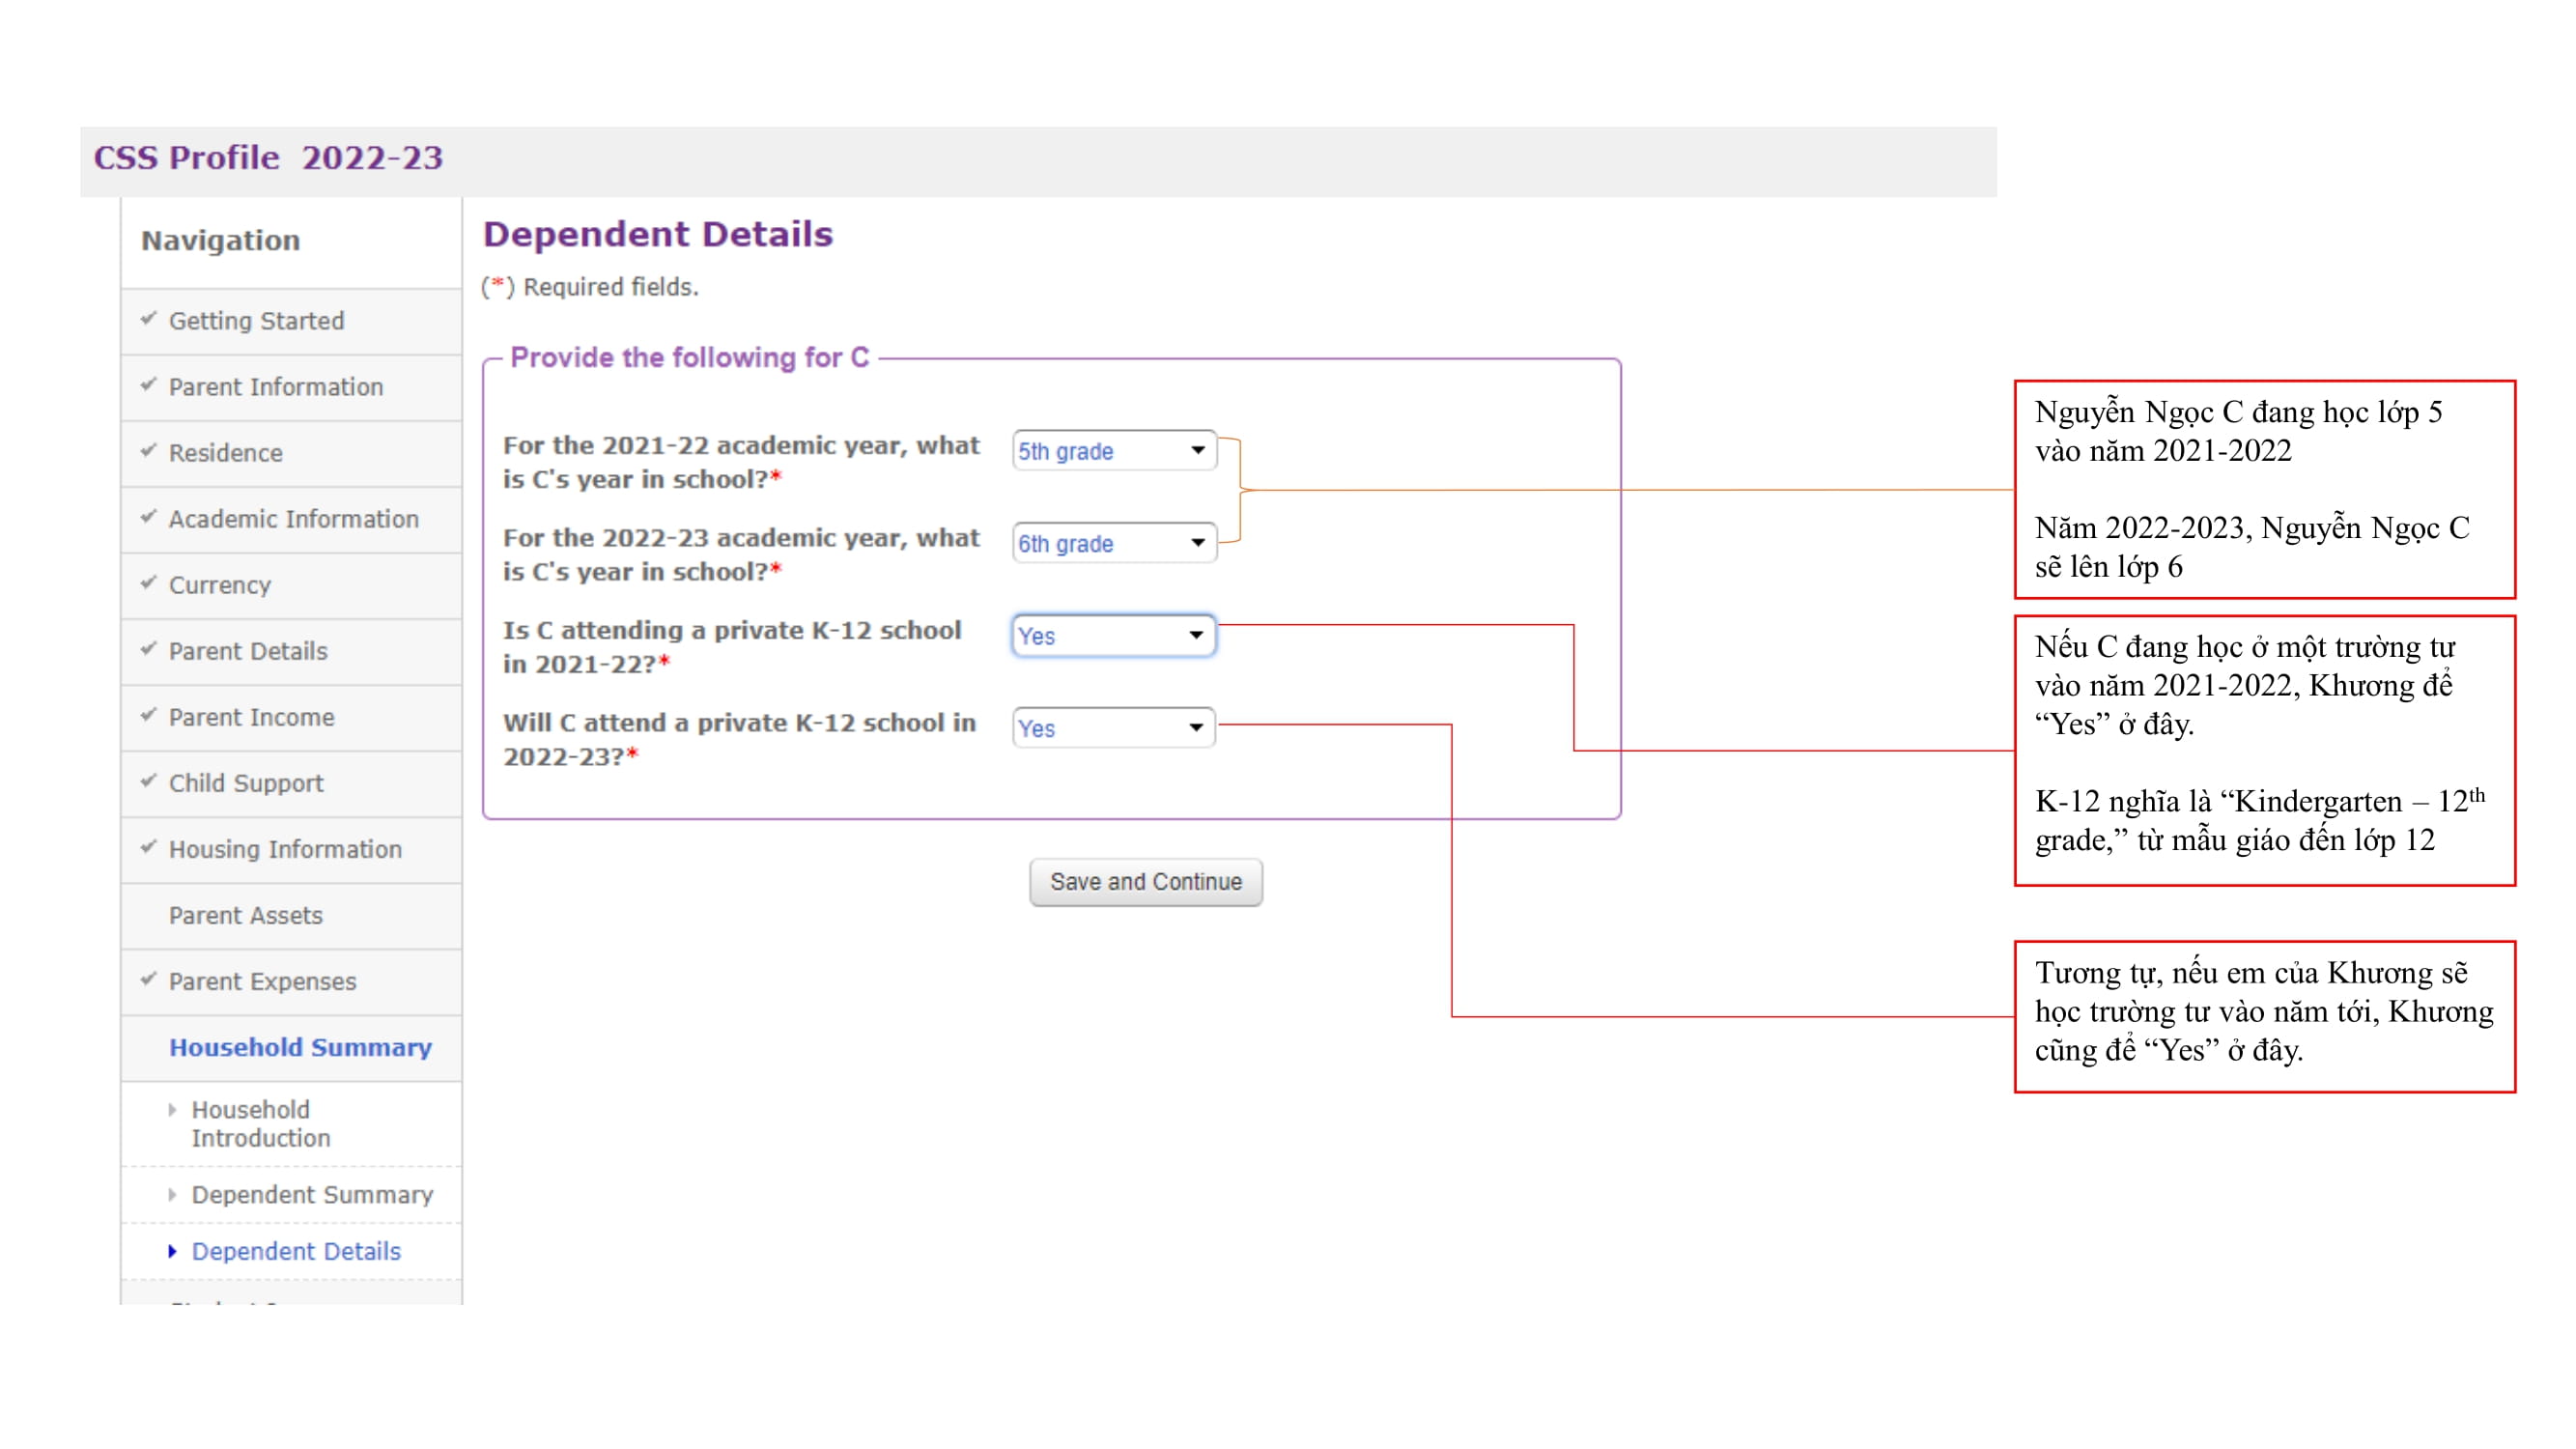Screen dimensions: 2576x1449
Task: Open the Parent Income section
Action: point(251,717)
